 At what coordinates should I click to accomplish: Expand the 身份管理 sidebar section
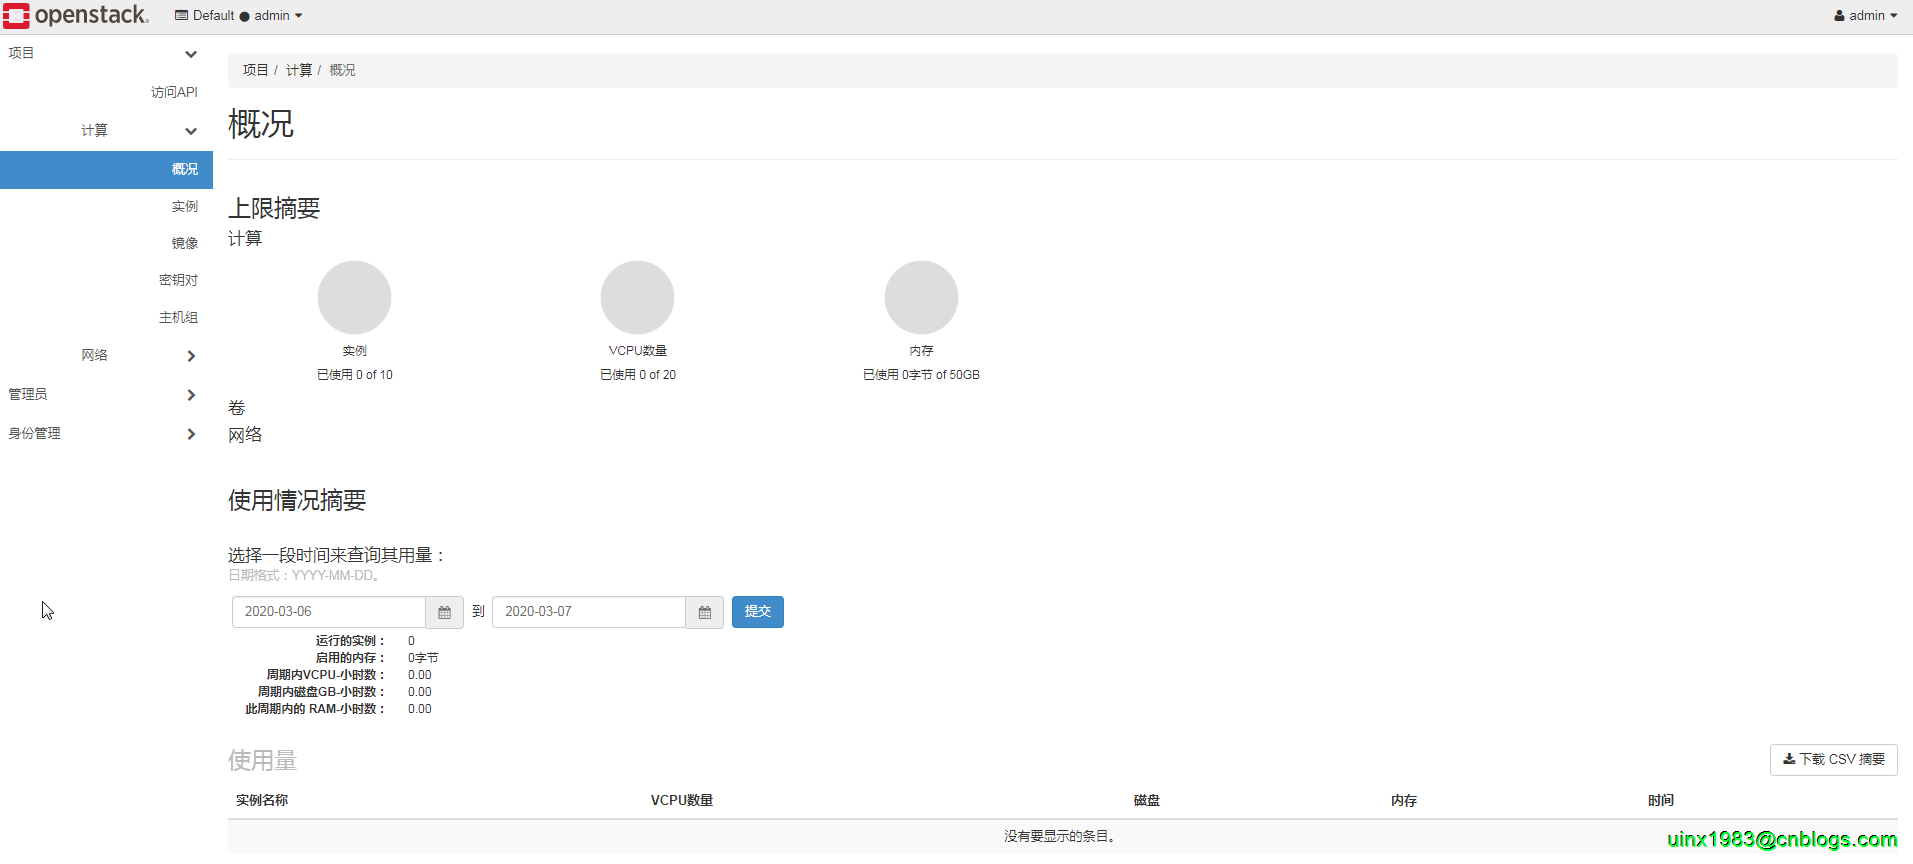[106, 434]
